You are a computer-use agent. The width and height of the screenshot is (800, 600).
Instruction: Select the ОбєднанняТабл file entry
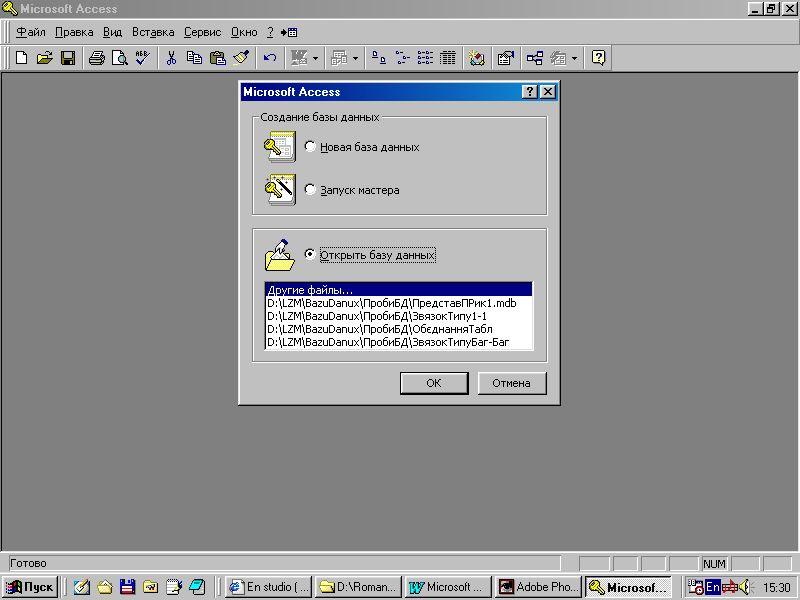tap(398, 329)
